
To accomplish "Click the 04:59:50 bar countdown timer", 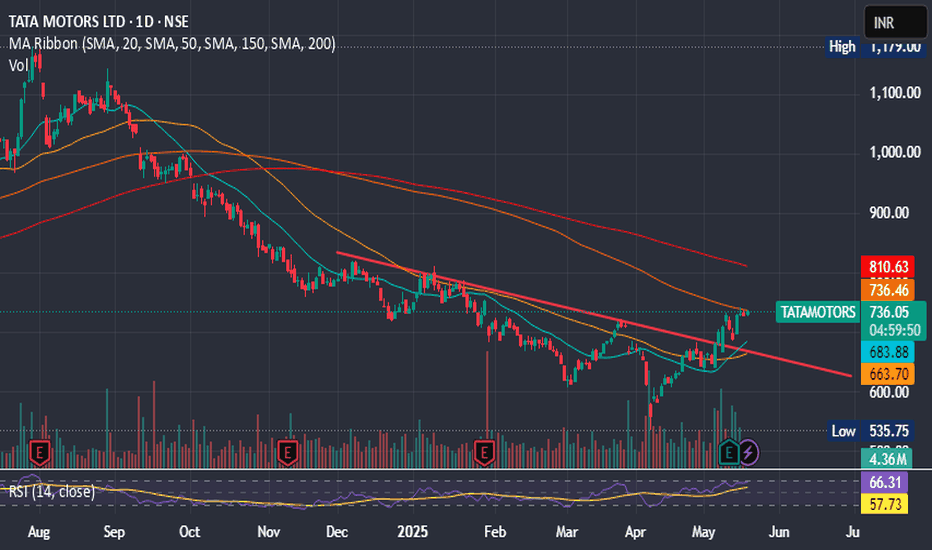I will click(894, 331).
